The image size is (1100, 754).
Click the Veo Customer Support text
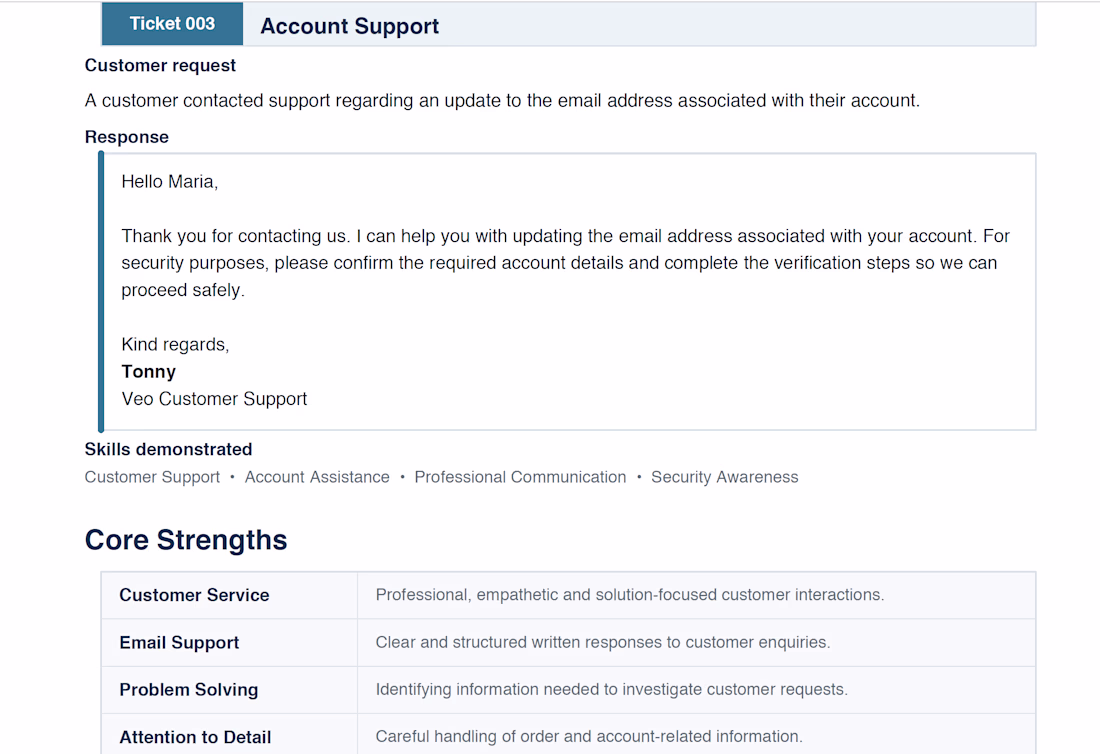(214, 399)
